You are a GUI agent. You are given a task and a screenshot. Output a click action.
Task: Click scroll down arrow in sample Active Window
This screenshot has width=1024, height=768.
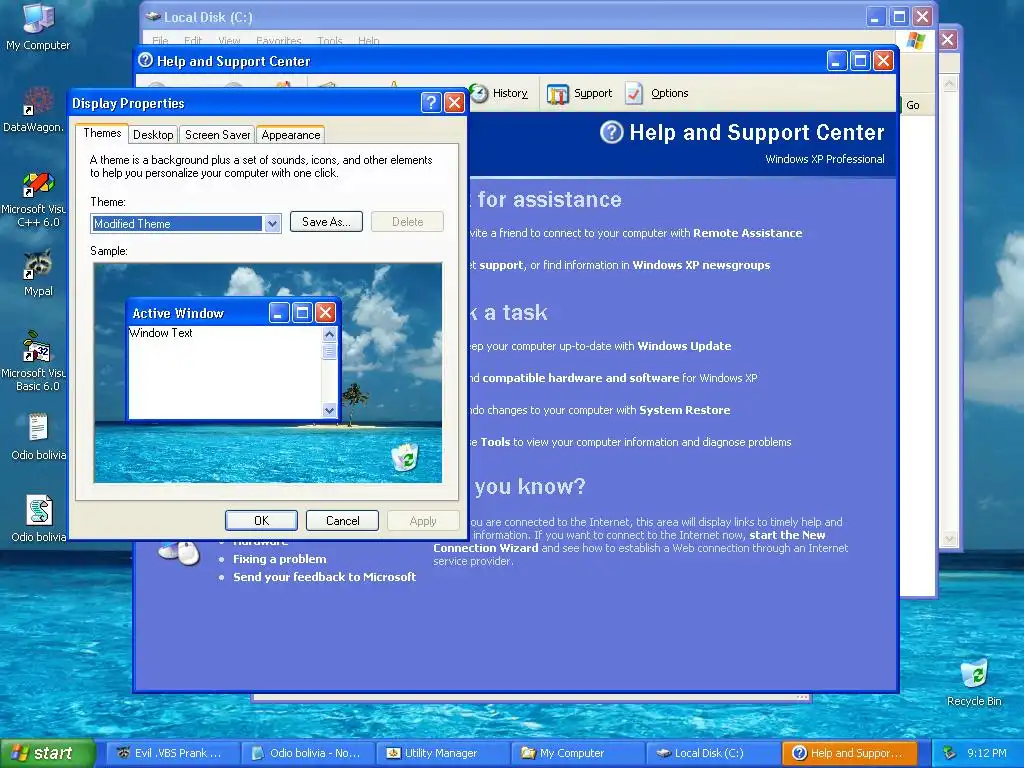329,411
